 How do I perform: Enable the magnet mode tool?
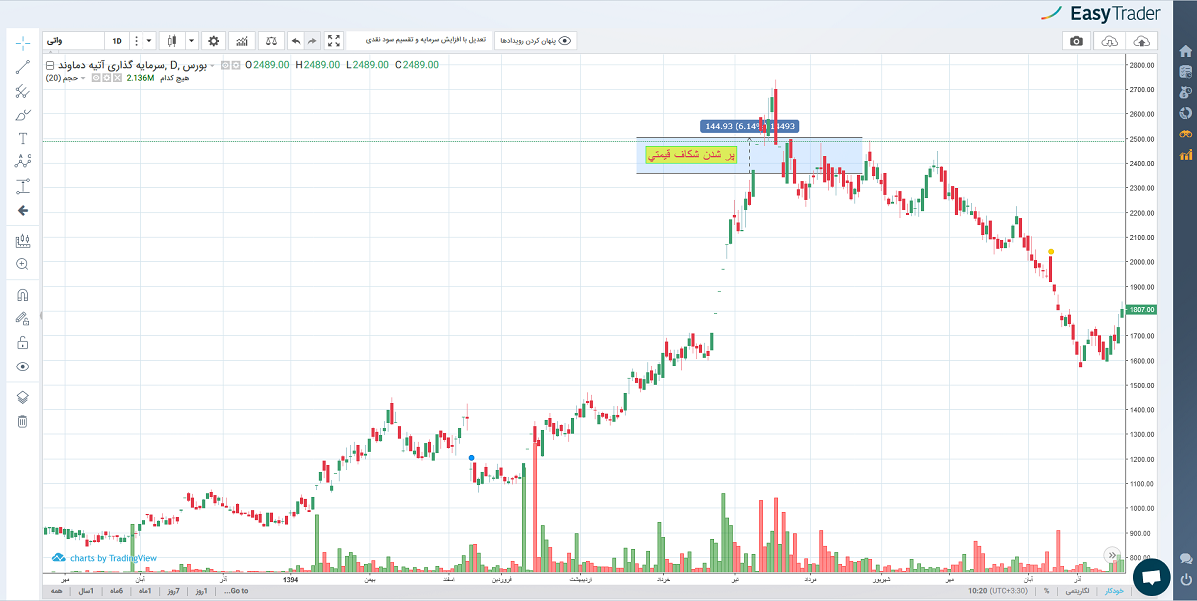(22, 295)
